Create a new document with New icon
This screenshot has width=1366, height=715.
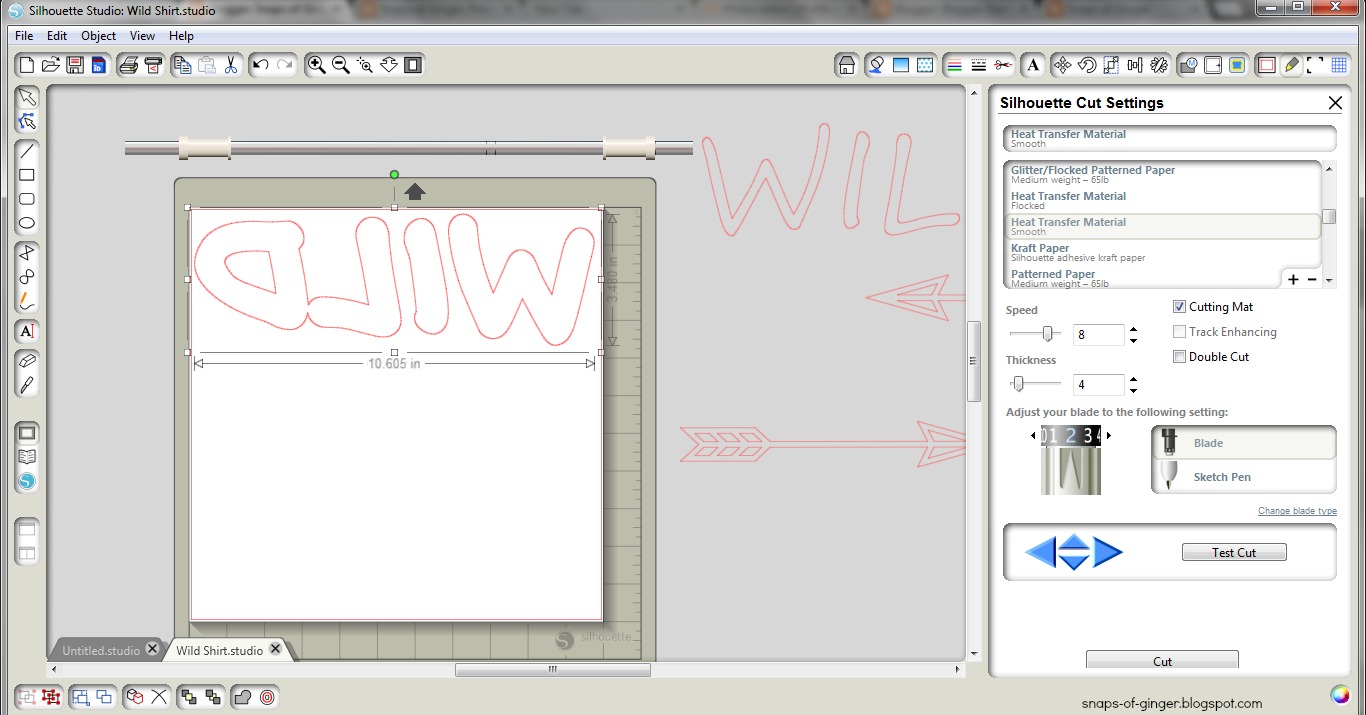tap(27, 65)
